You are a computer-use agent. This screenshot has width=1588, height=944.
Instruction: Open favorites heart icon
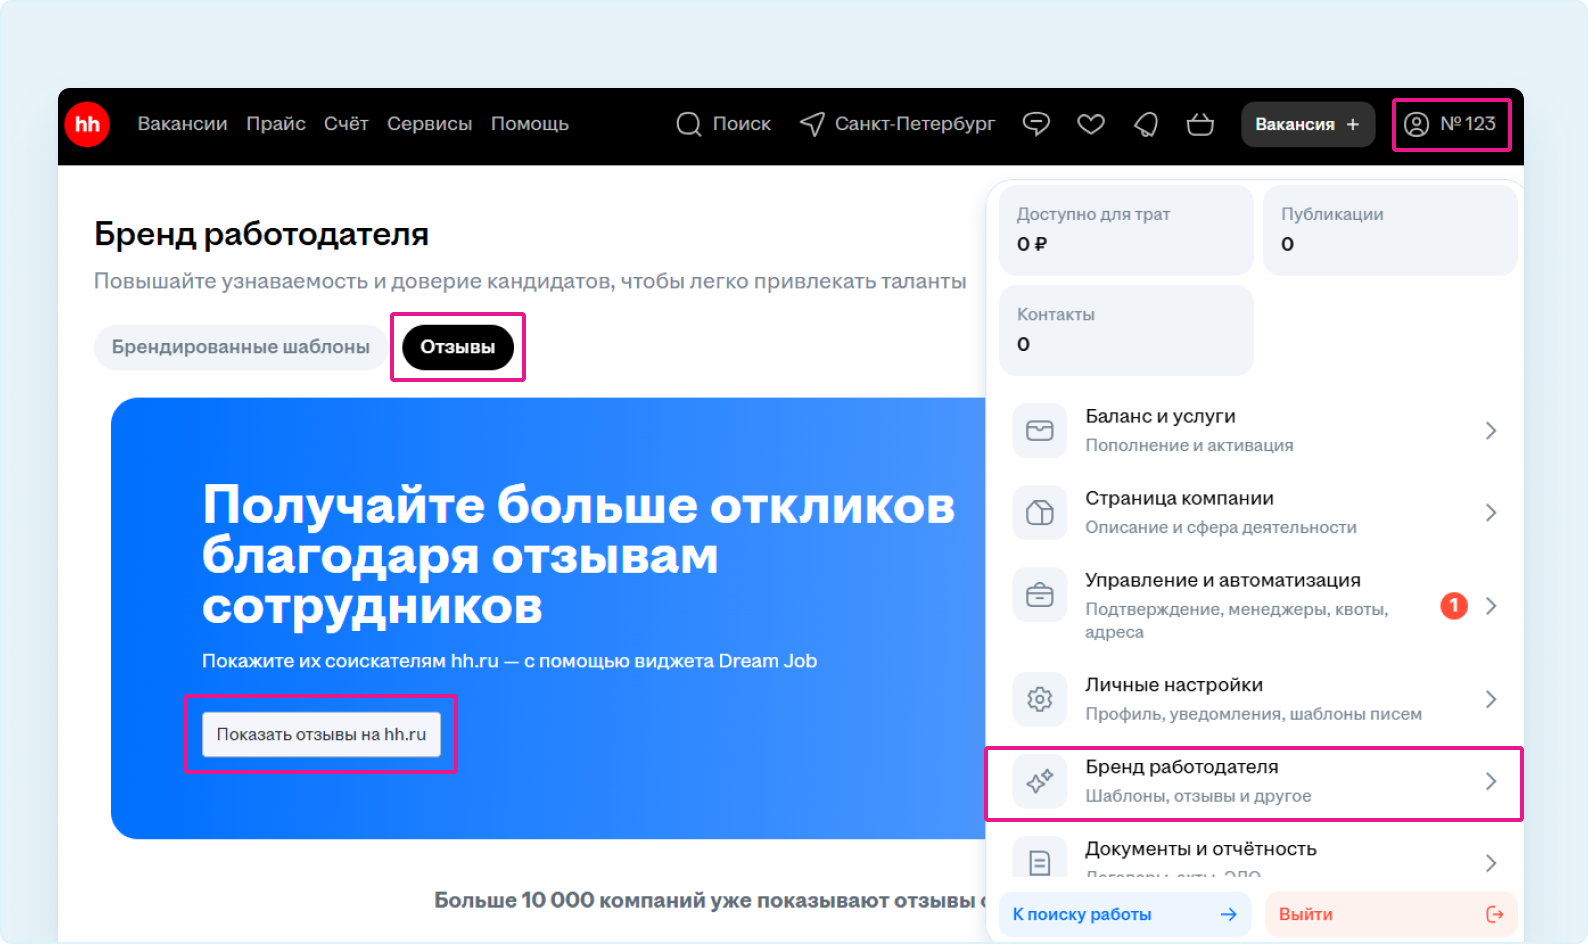click(1090, 124)
